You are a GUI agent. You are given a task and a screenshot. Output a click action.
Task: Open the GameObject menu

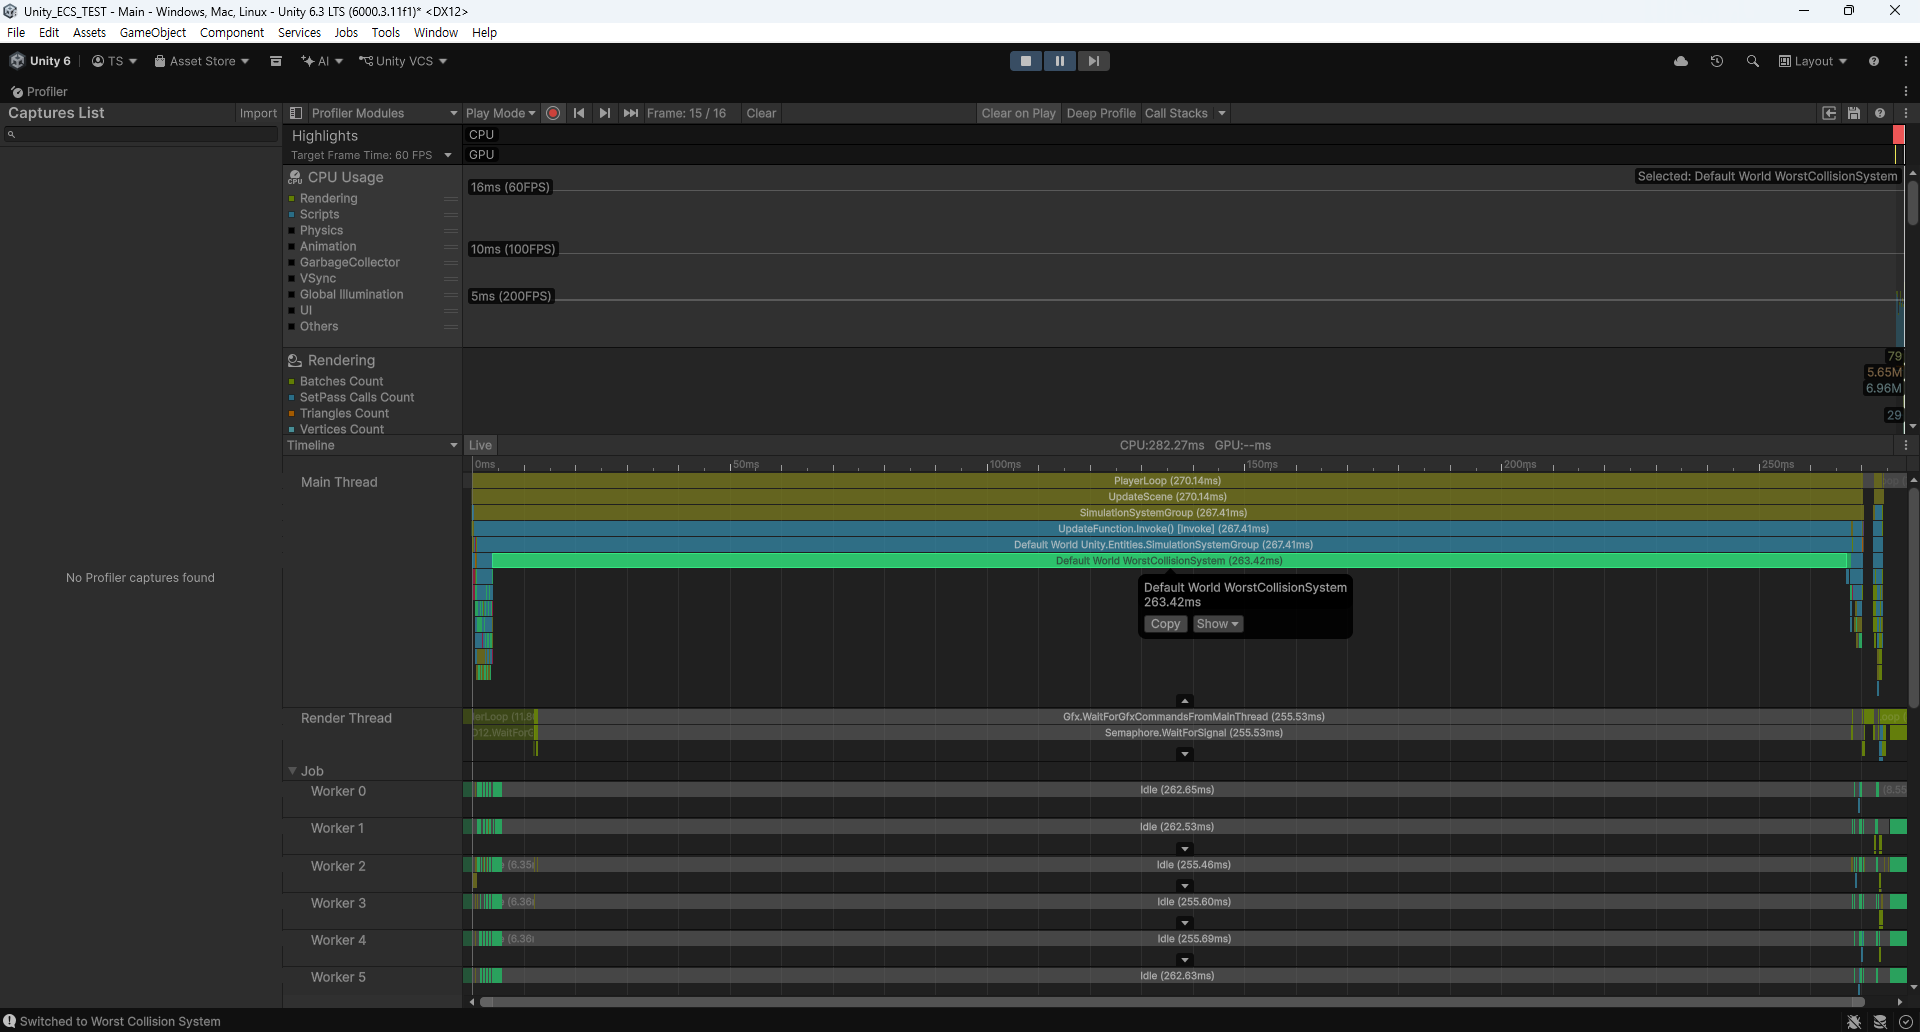[x=152, y=32]
